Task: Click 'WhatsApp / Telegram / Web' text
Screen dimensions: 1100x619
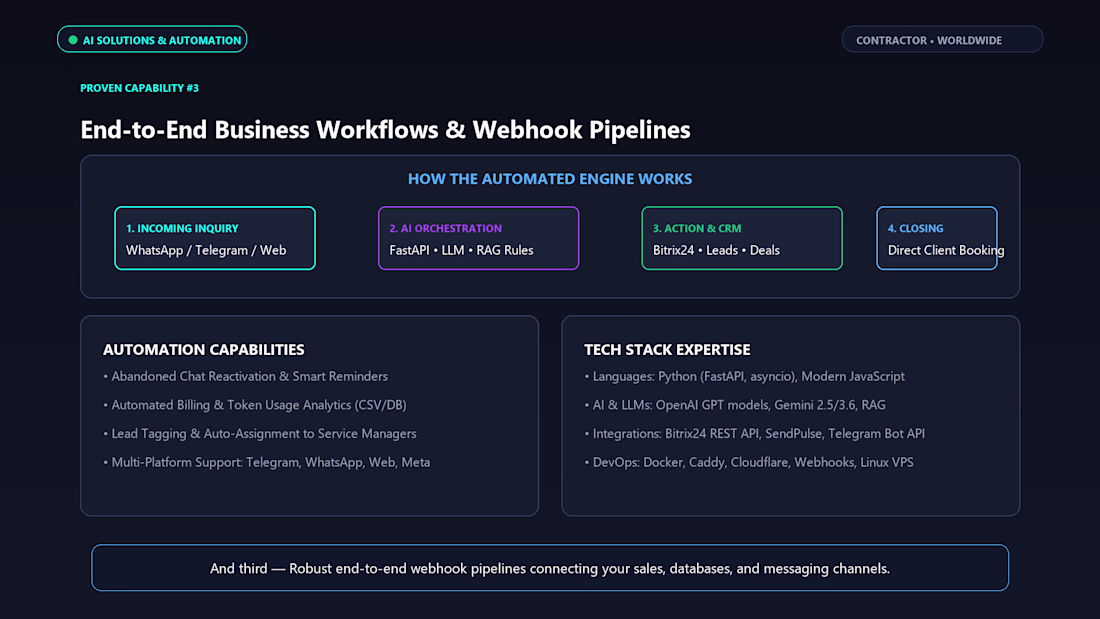Action: [x=206, y=251]
